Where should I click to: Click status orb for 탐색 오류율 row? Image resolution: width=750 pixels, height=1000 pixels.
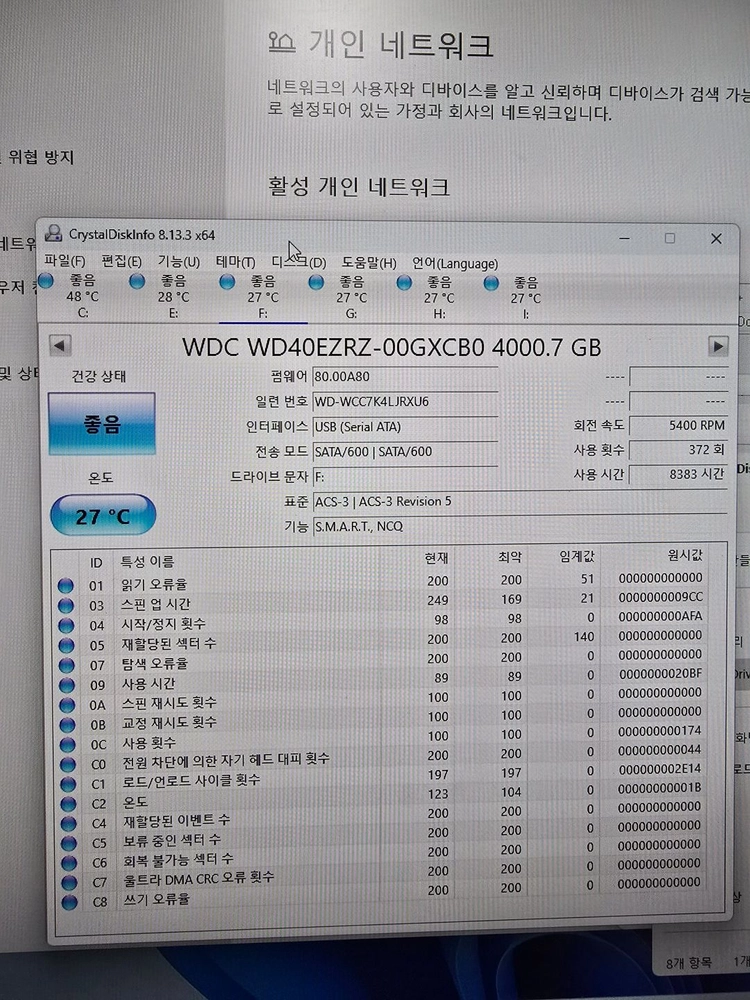pos(66,665)
